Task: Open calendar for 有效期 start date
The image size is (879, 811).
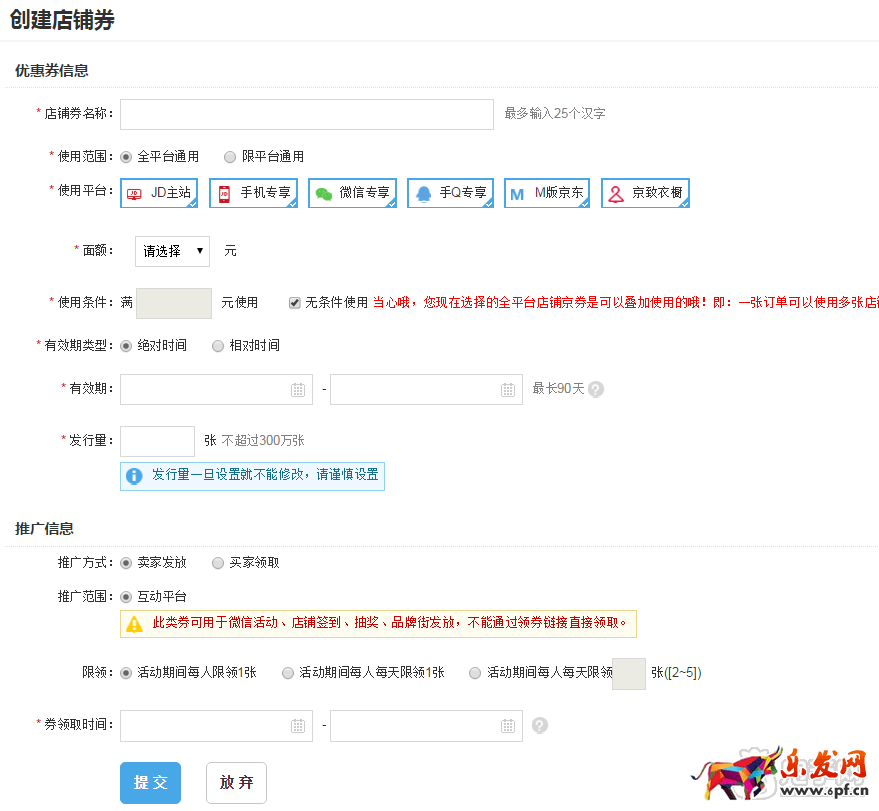Action: pos(298,390)
